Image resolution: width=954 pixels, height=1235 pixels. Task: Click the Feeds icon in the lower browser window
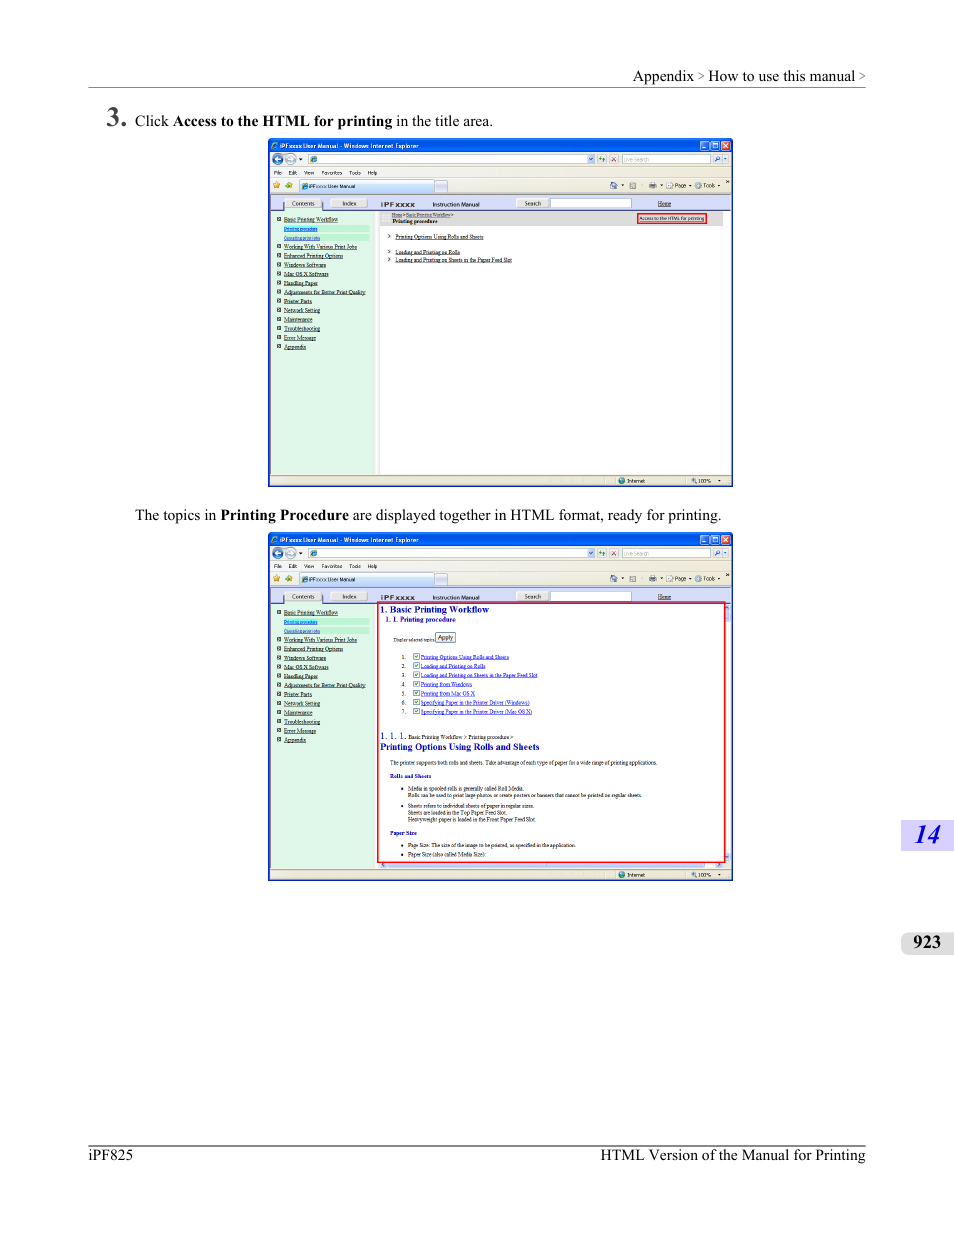(x=632, y=578)
